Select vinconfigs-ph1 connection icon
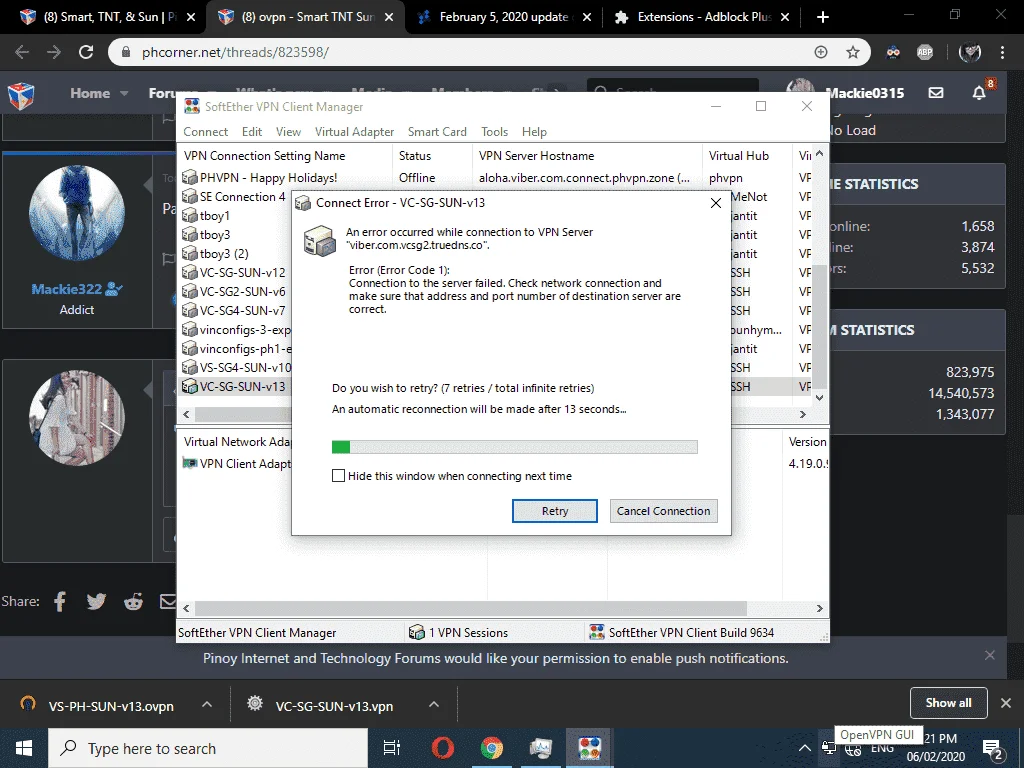 (189, 348)
